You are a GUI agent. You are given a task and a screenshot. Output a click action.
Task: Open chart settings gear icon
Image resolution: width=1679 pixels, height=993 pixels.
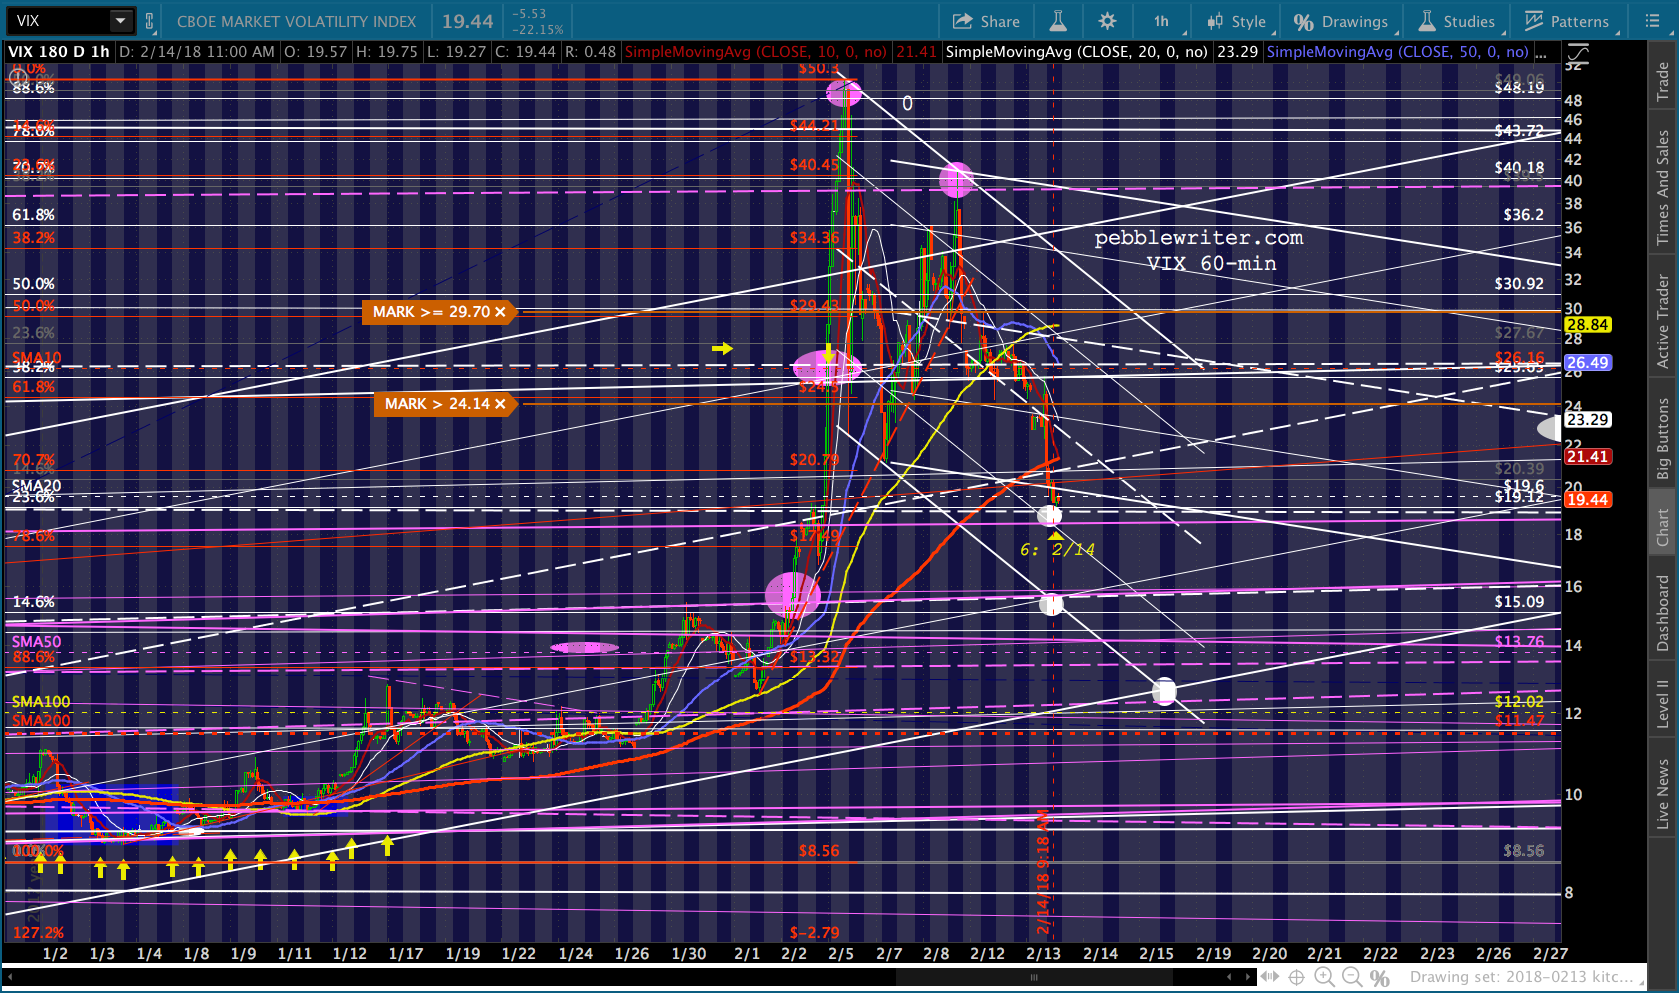pyautogui.click(x=1107, y=21)
